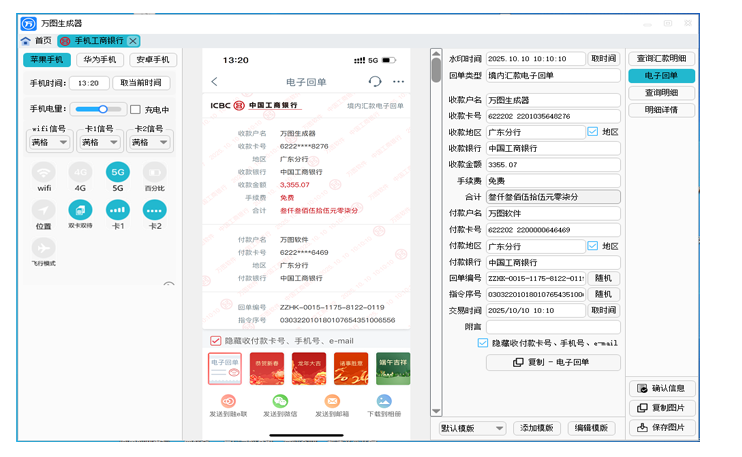Open the 卡1信号 dropdown
Viewport: 742px width, 457px height.
(x=99, y=142)
